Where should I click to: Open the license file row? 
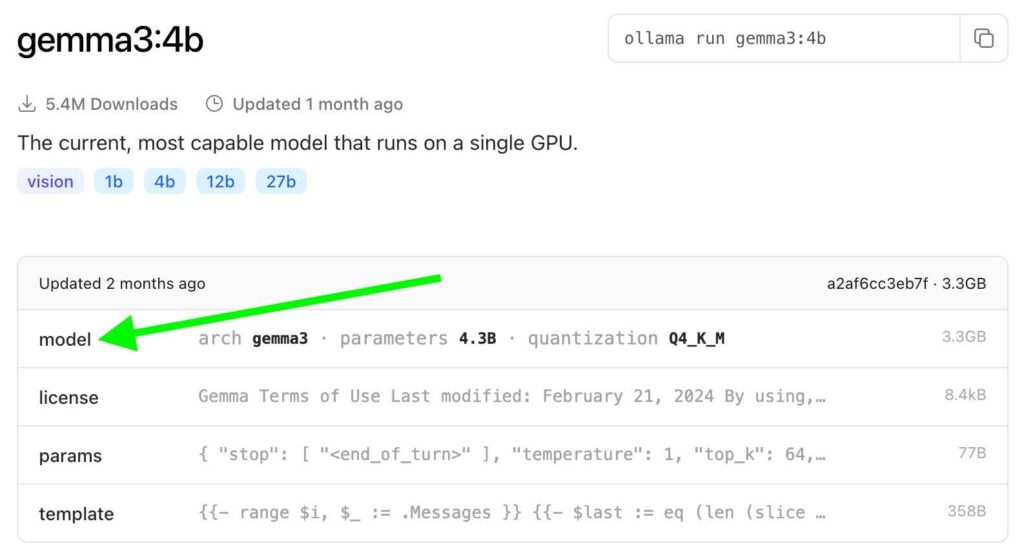pos(68,397)
